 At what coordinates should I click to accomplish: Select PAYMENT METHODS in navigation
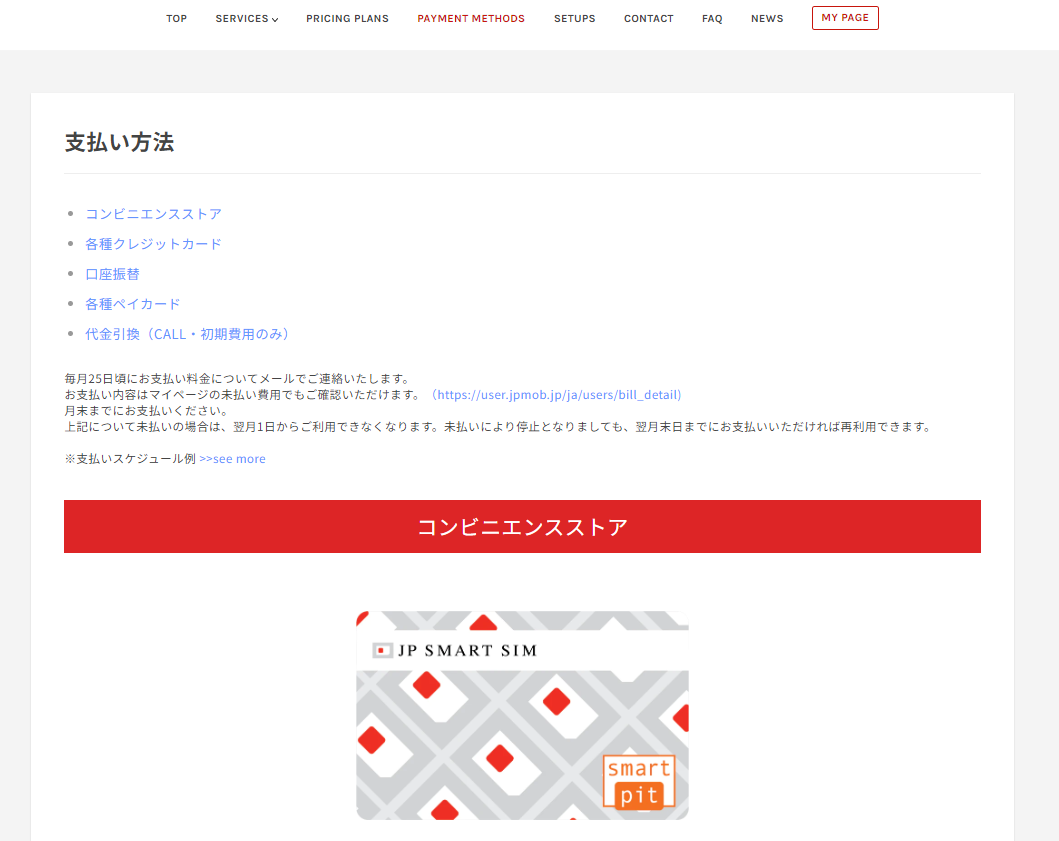coord(471,18)
